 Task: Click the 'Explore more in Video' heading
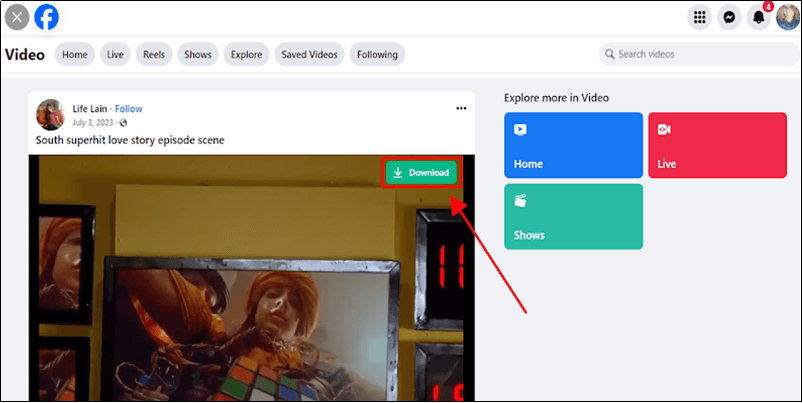pyautogui.click(x=557, y=98)
